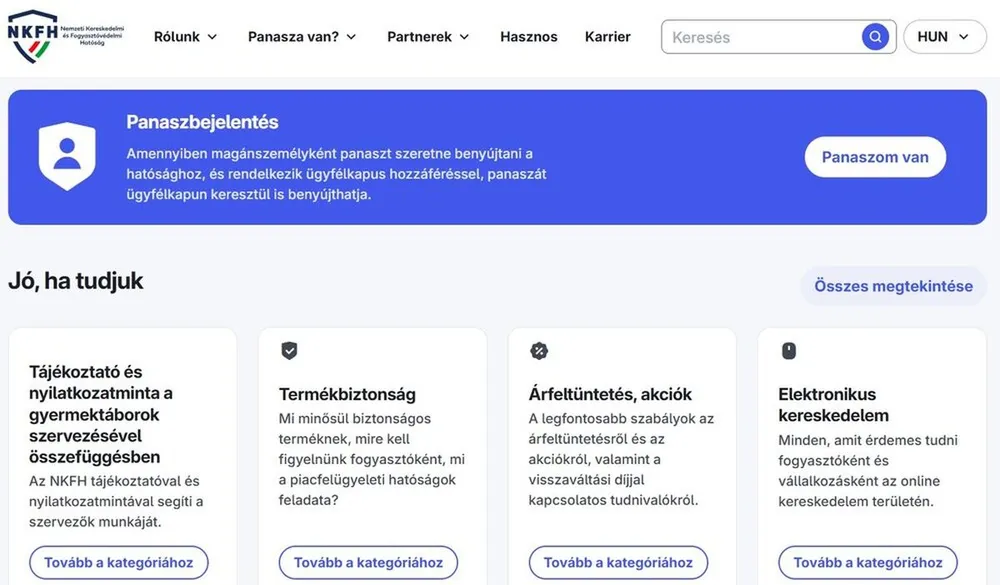The height and width of the screenshot is (585, 1000).
Task: Click Tovább a kategóriához under Árfeltüntetés, akciók
Action: pos(618,562)
